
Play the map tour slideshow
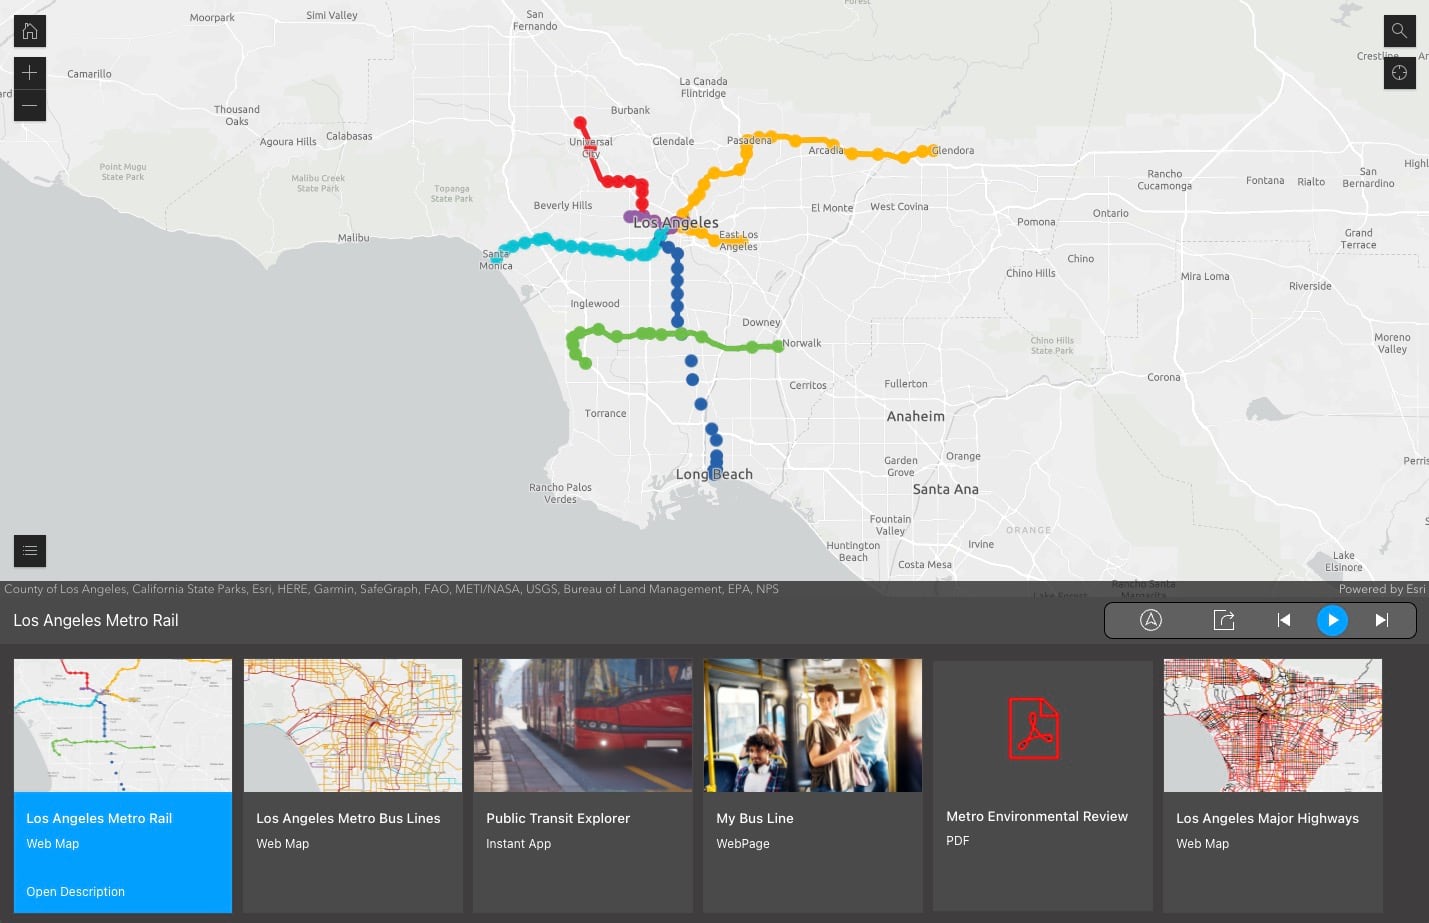[1332, 620]
